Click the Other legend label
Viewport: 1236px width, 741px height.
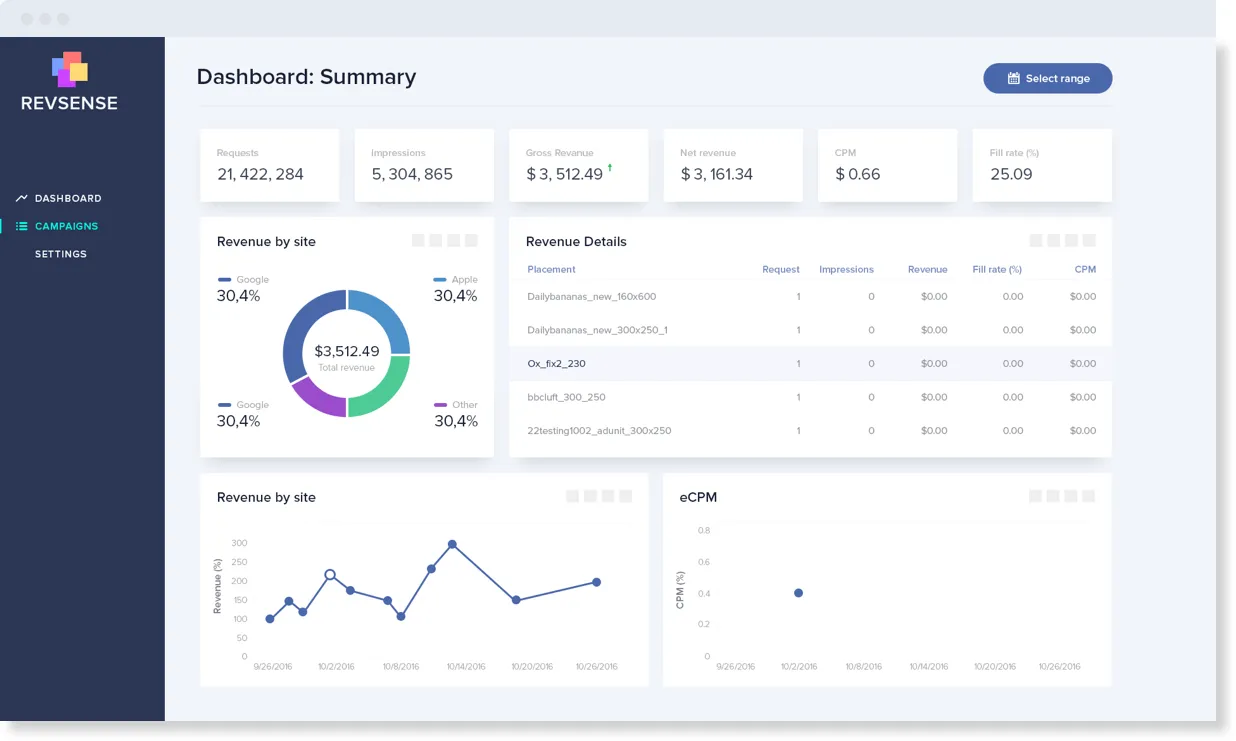465,405
